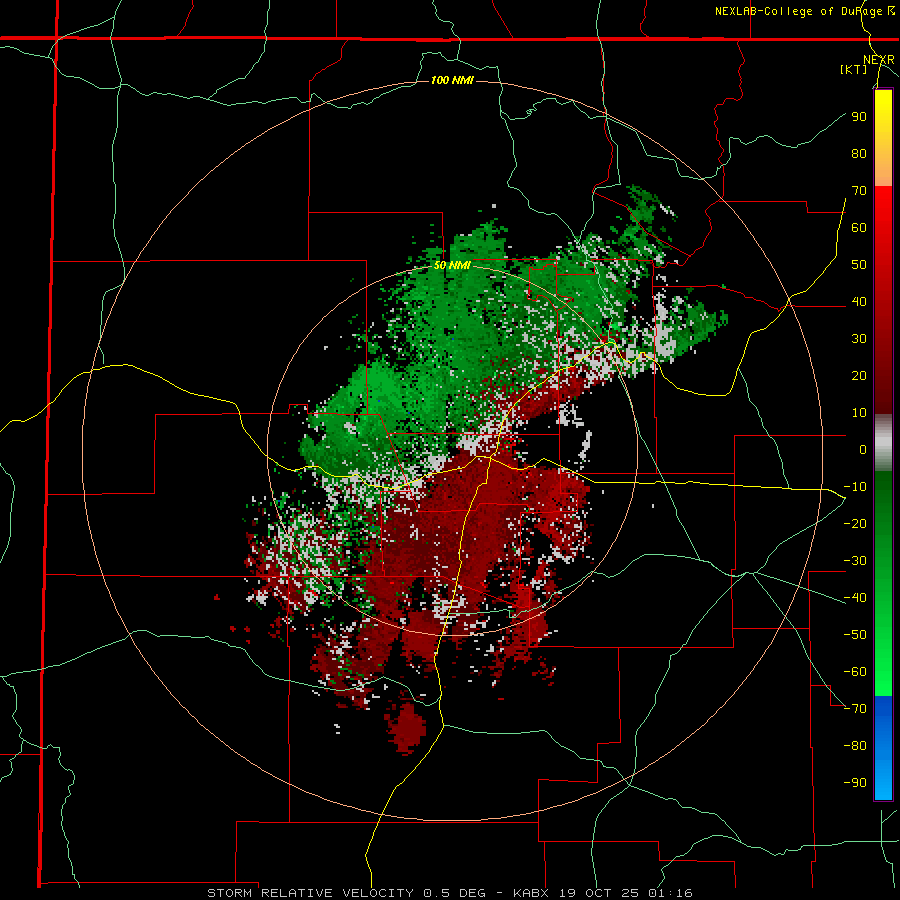
Task: Click the 10 value on the velocity scale
Action: (859, 413)
